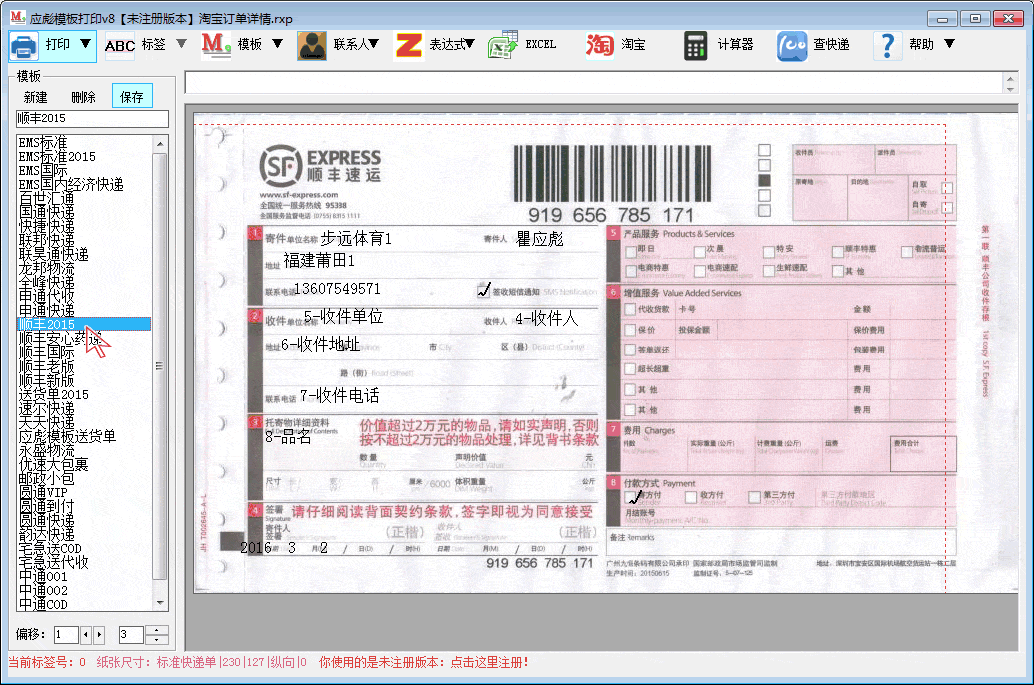This screenshot has width=1034, height=685.
Task: Select EMS标准2015 in template list
Action: click(57, 157)
